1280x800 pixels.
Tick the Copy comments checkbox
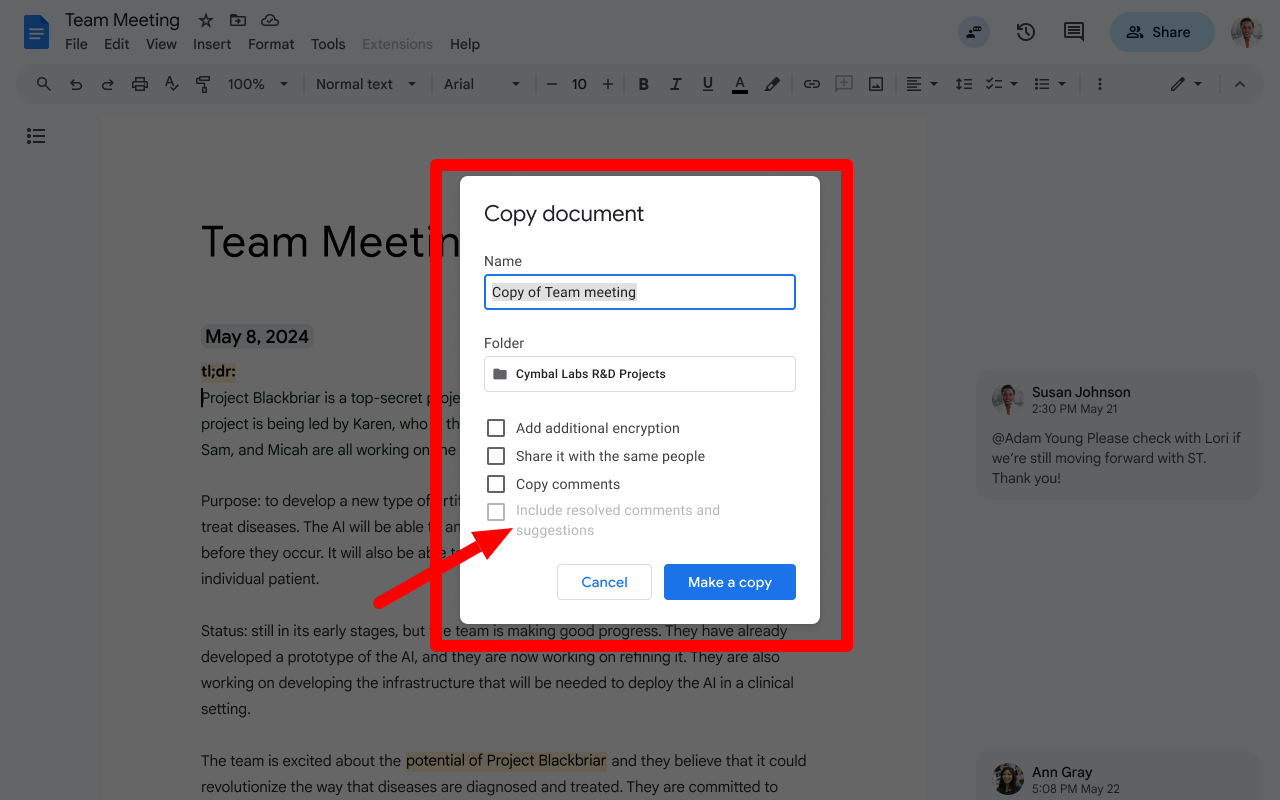click(x=496, y=484)
